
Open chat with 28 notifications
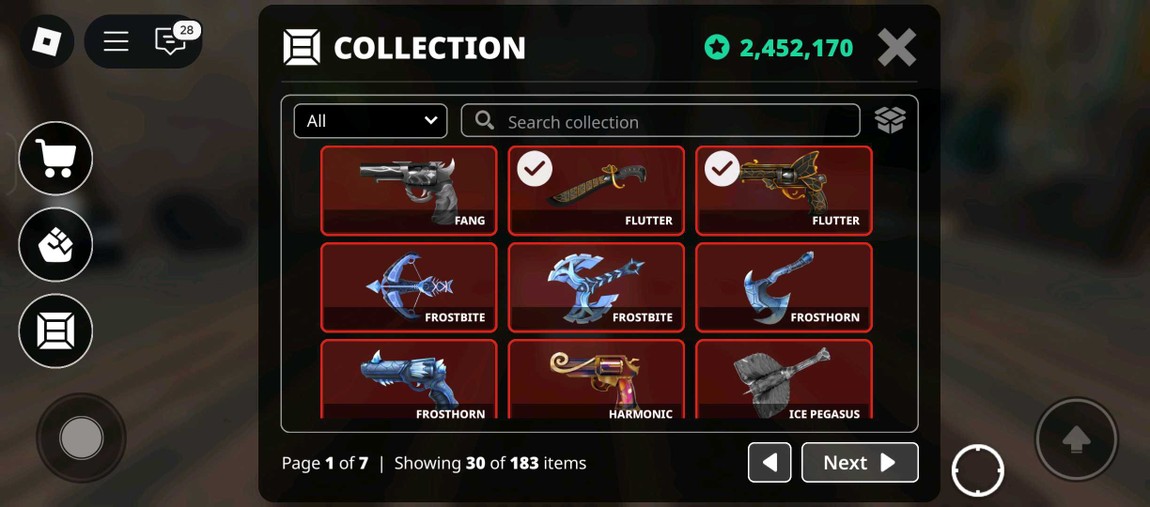point(172,40)
